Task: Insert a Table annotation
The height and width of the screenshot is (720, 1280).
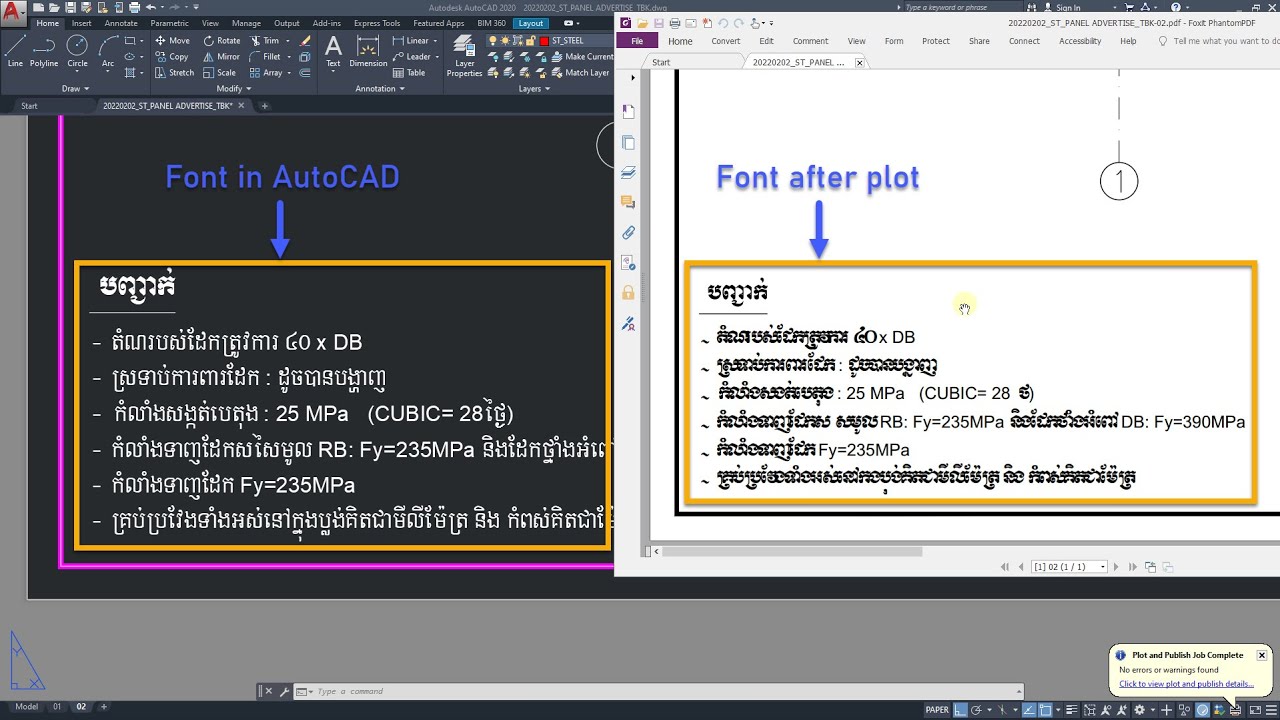Action: (409, 73)
